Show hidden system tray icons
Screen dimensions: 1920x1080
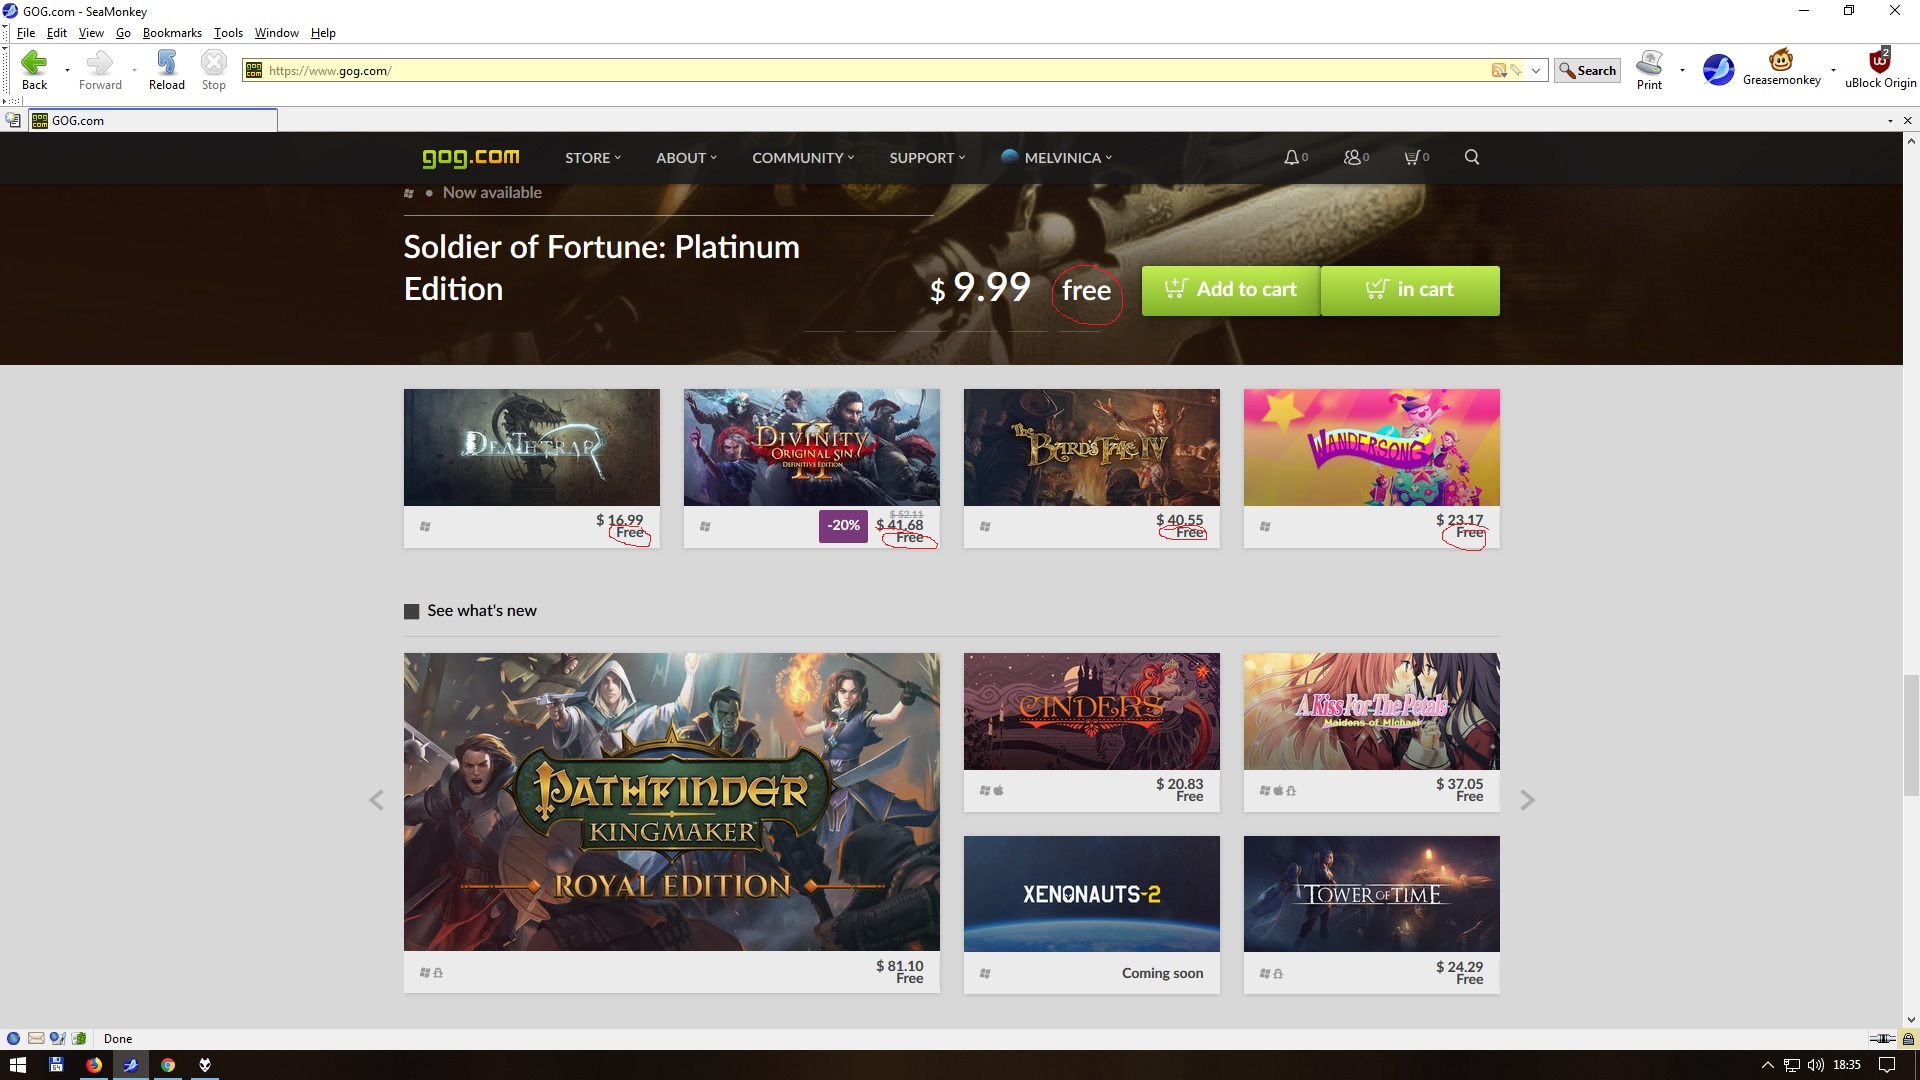1767,1065
